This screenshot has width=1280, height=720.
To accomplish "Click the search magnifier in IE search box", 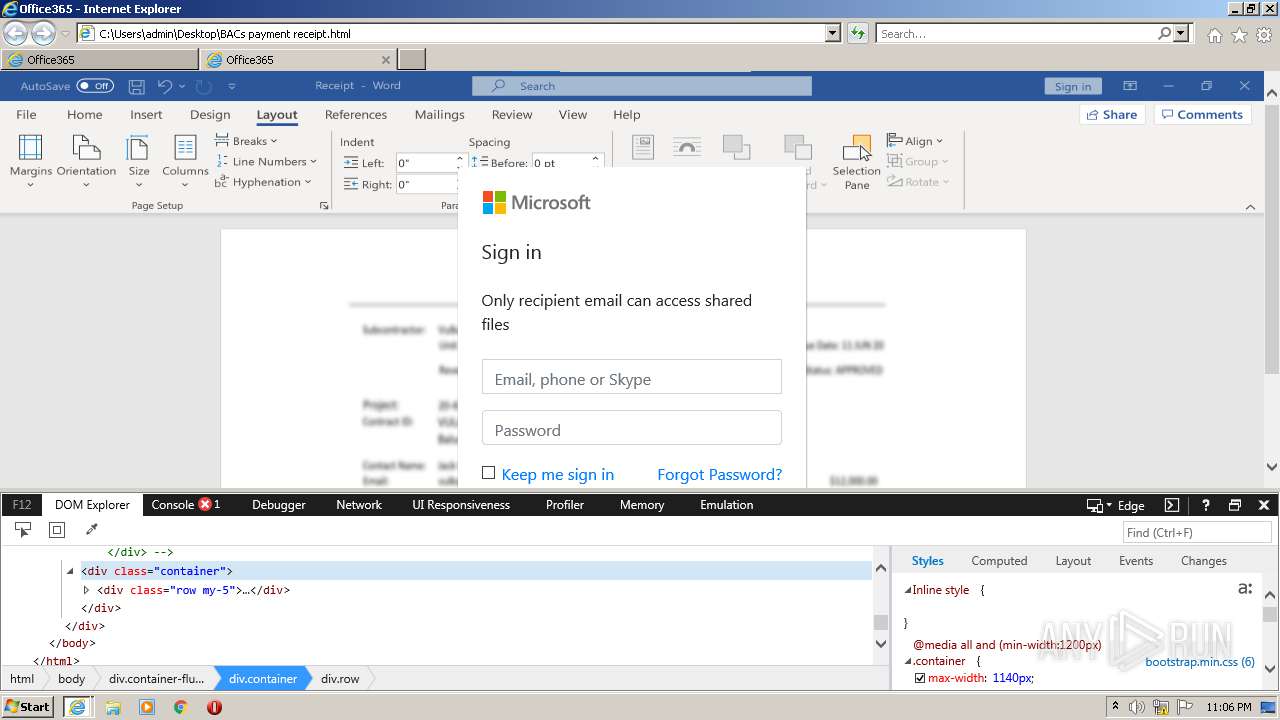I will click(x=1164, y=33).
